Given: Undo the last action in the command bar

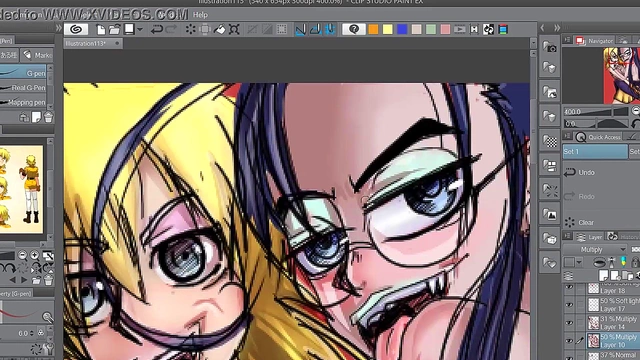Looking at the screenshot, I should 157,29.
